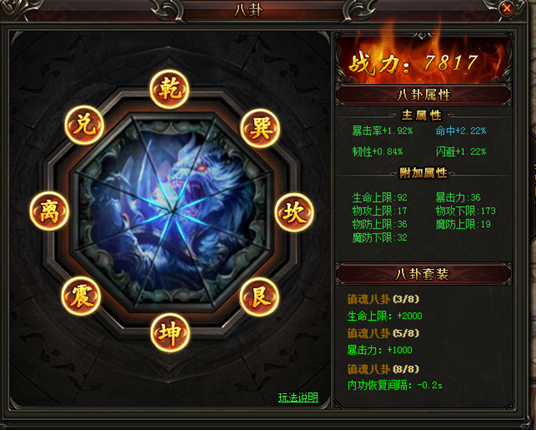Click the 坎 trigram orb

(x=294, y=213)
